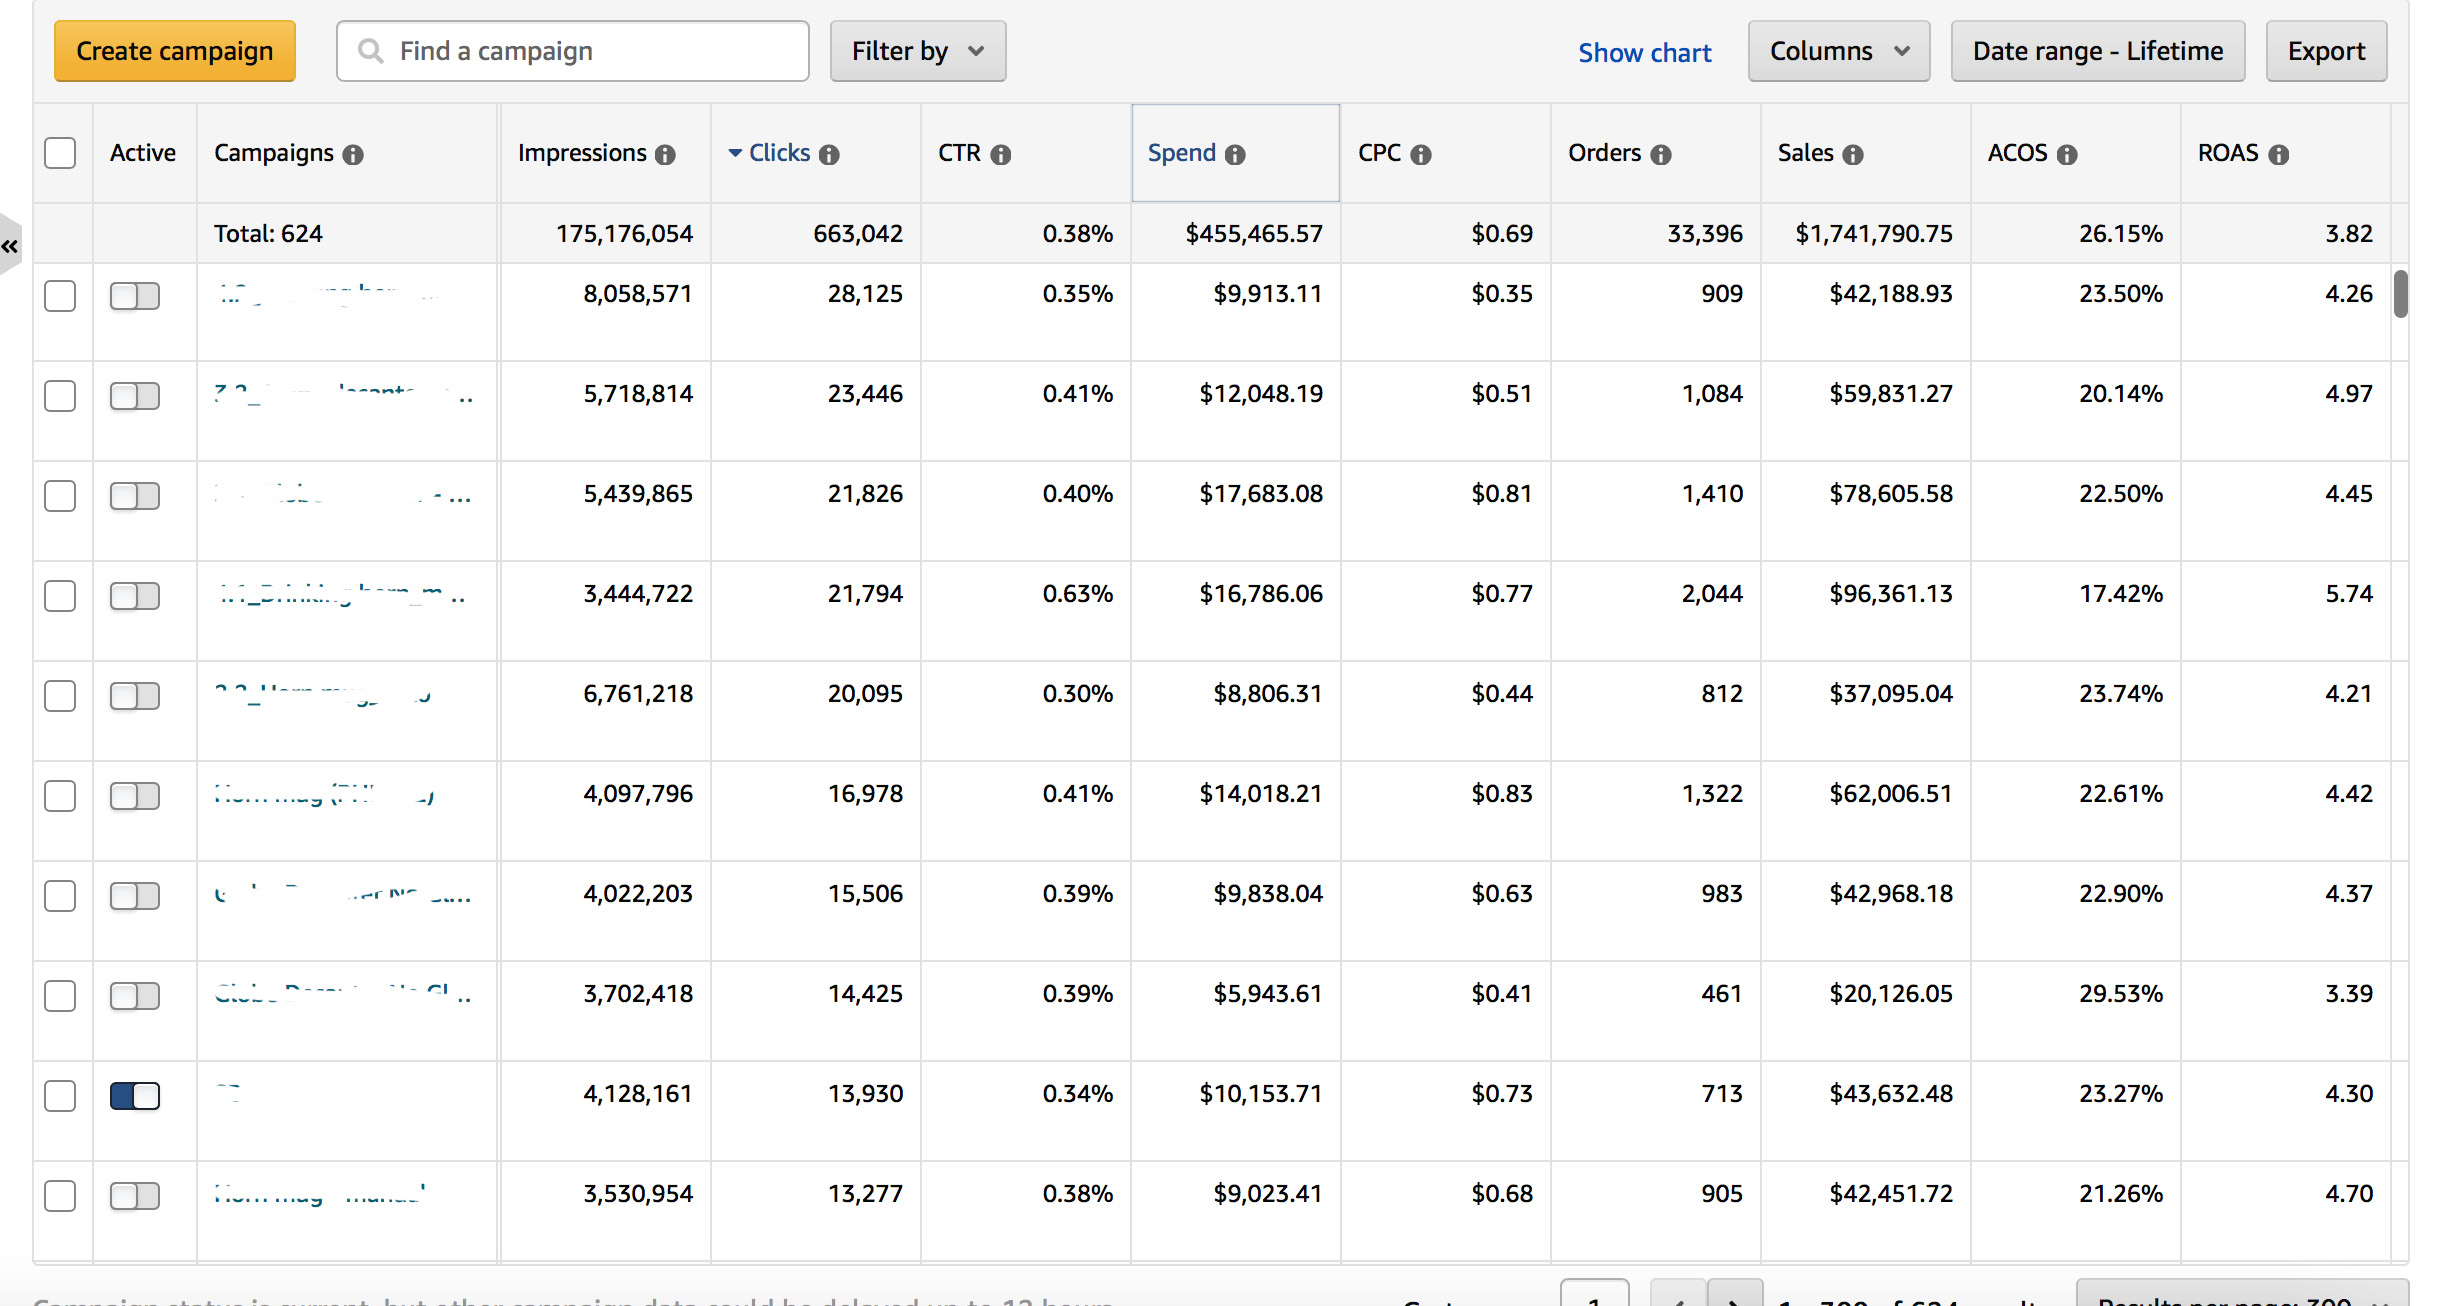Collapse the left sidebar with double-chevron
Screen dimensions: 2444x1306
10,246
